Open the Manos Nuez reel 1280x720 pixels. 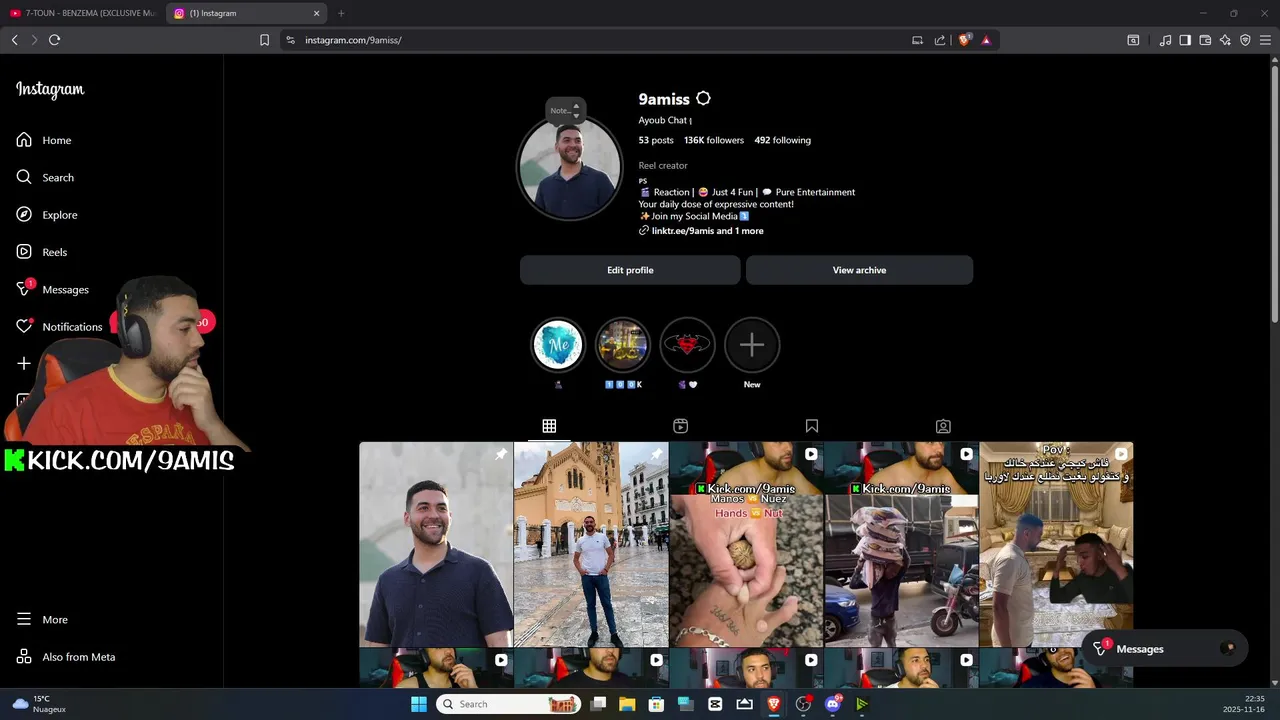coord(746,545)
